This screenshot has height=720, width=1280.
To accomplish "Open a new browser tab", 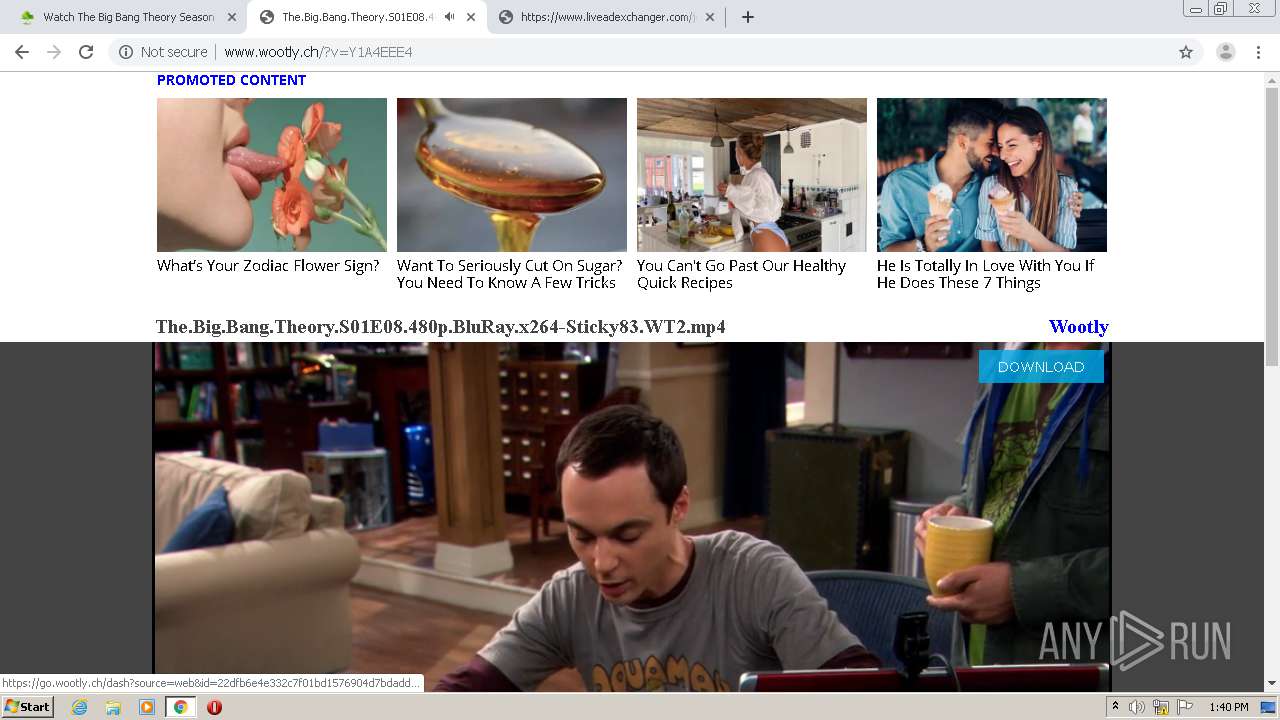I will [x=748, y=17].
